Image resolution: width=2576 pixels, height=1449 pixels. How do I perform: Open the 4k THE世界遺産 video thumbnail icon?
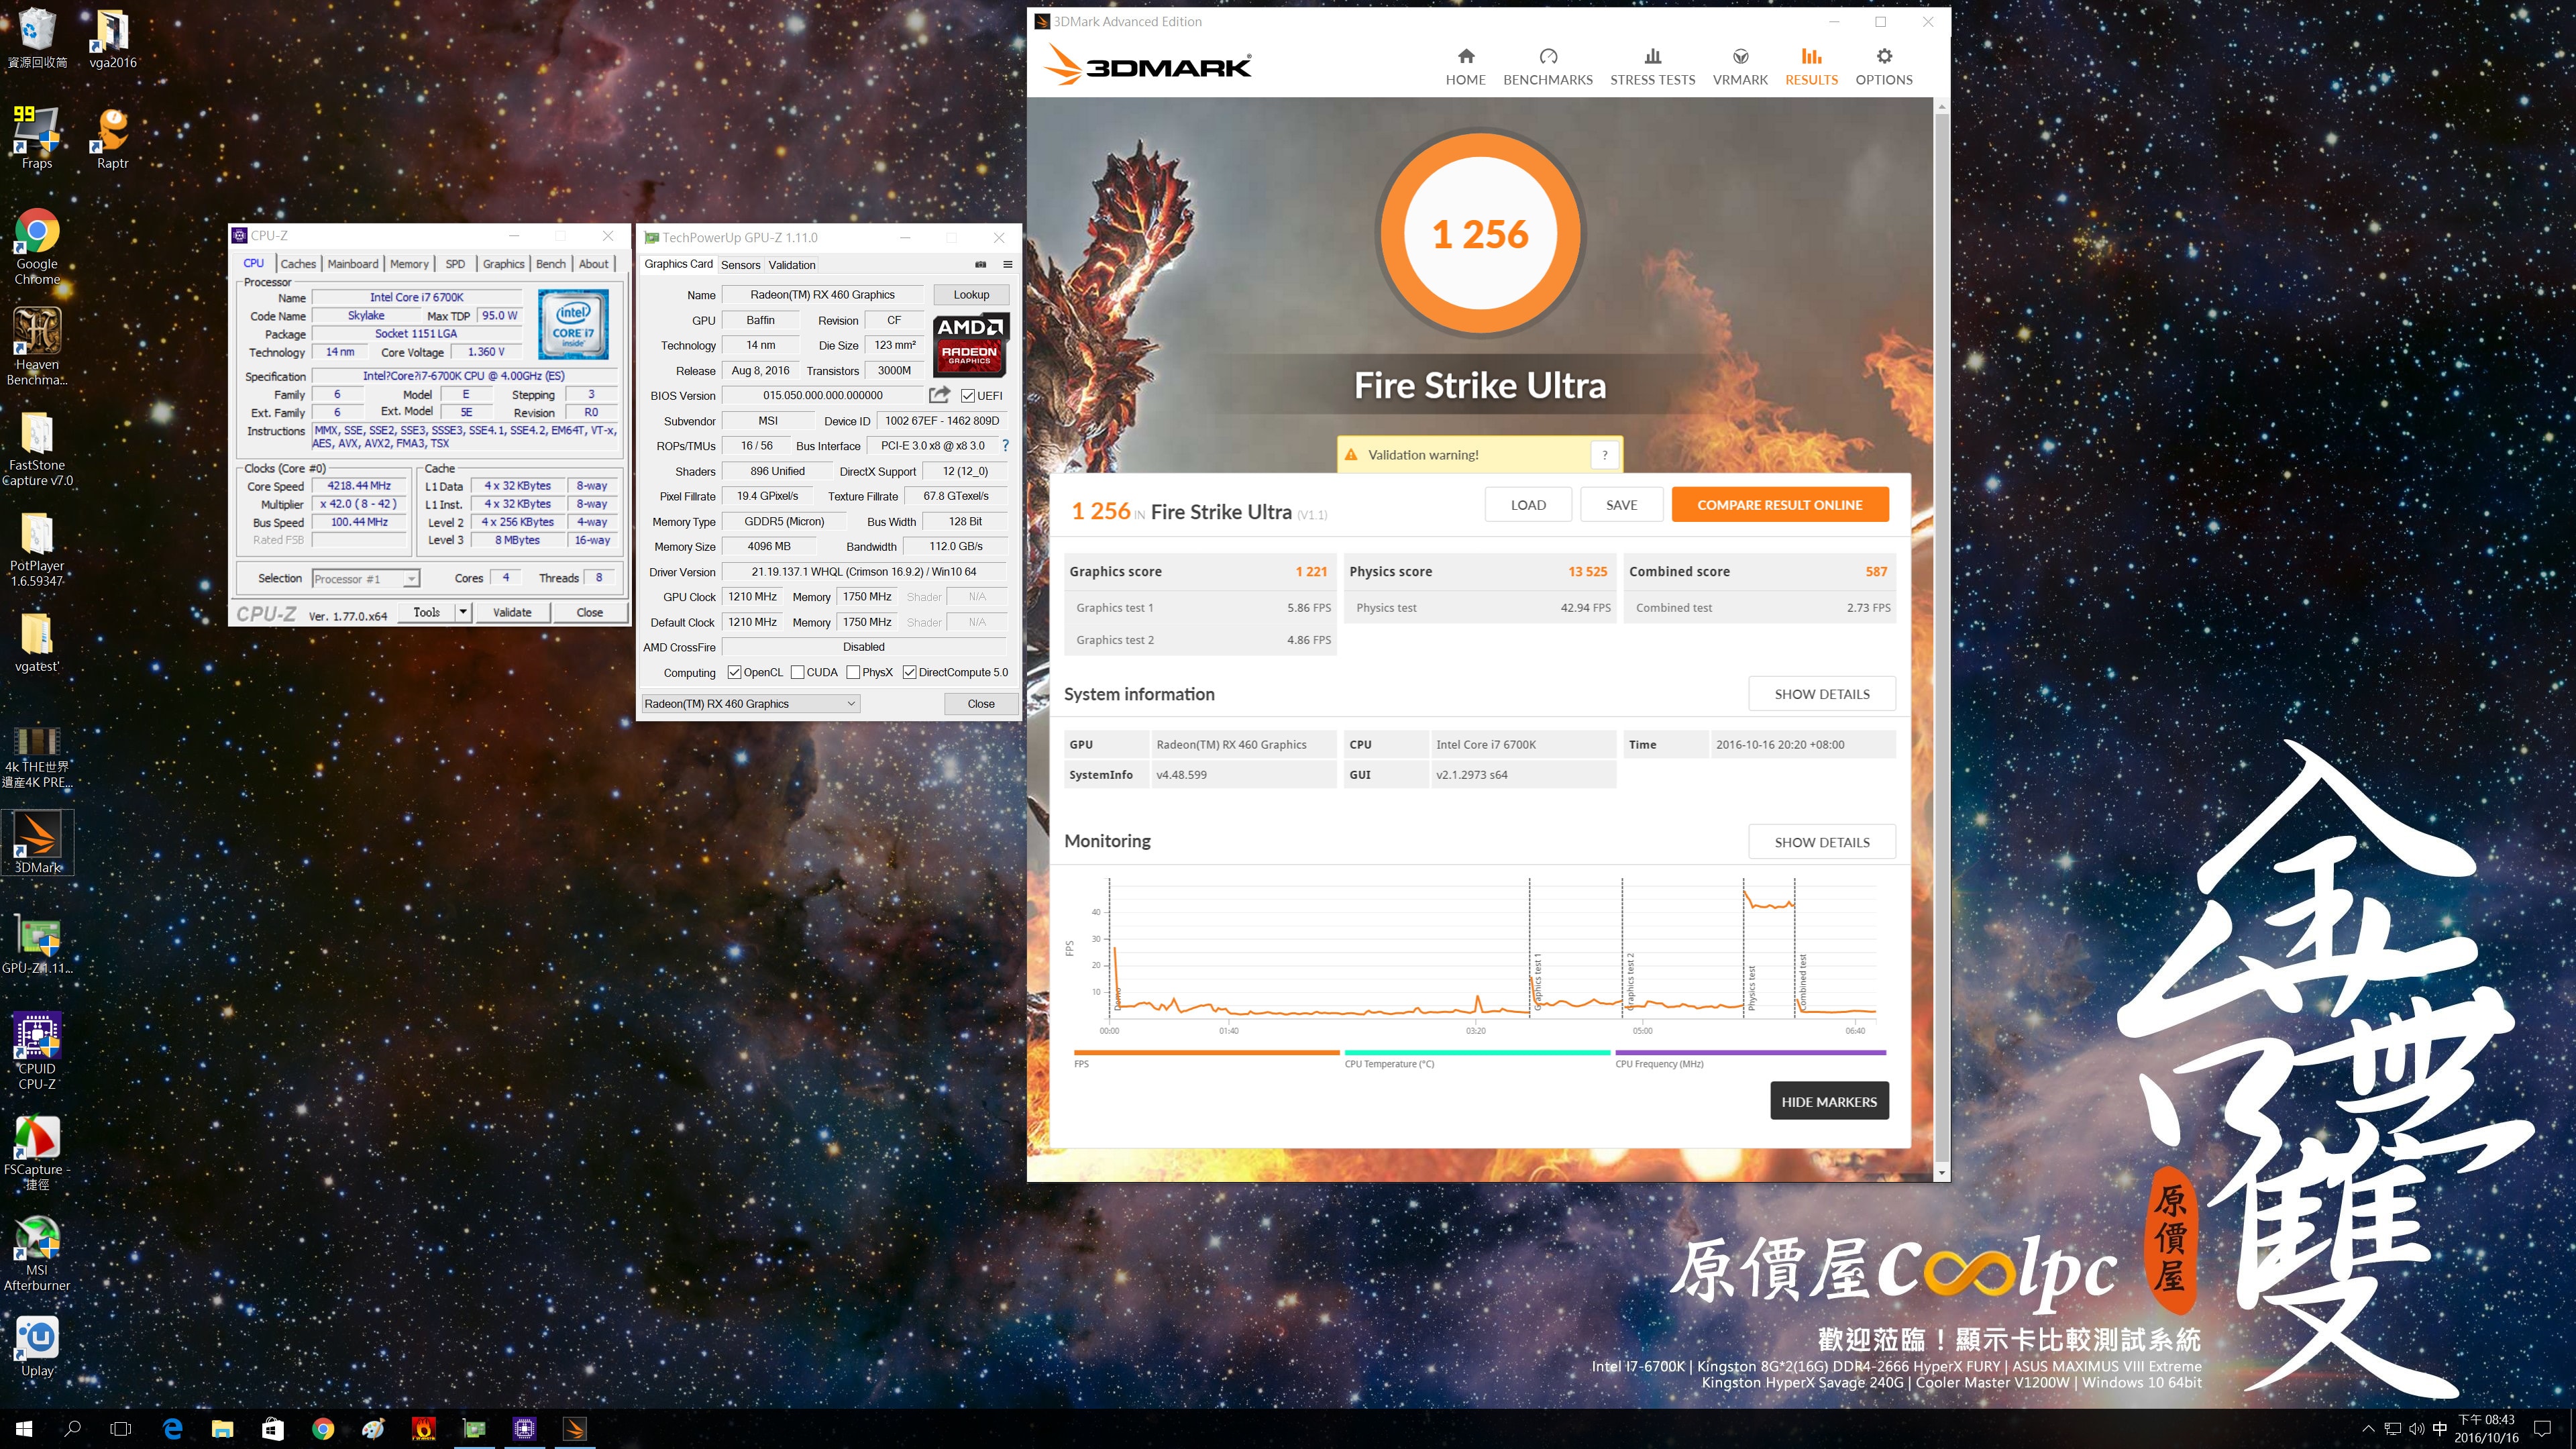point(37,757)
